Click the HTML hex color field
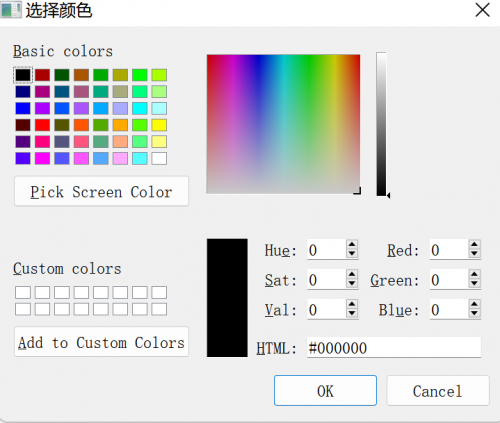 [394, 348]
